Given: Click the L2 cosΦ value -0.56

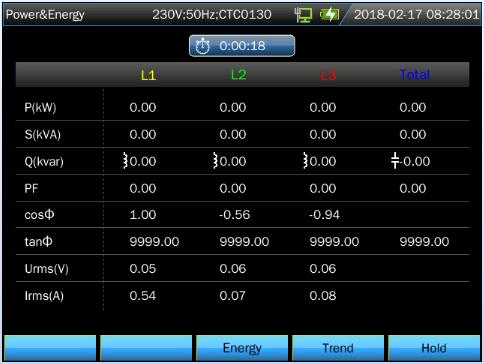Looking at the screenshot, I should [x=235, y=215].
